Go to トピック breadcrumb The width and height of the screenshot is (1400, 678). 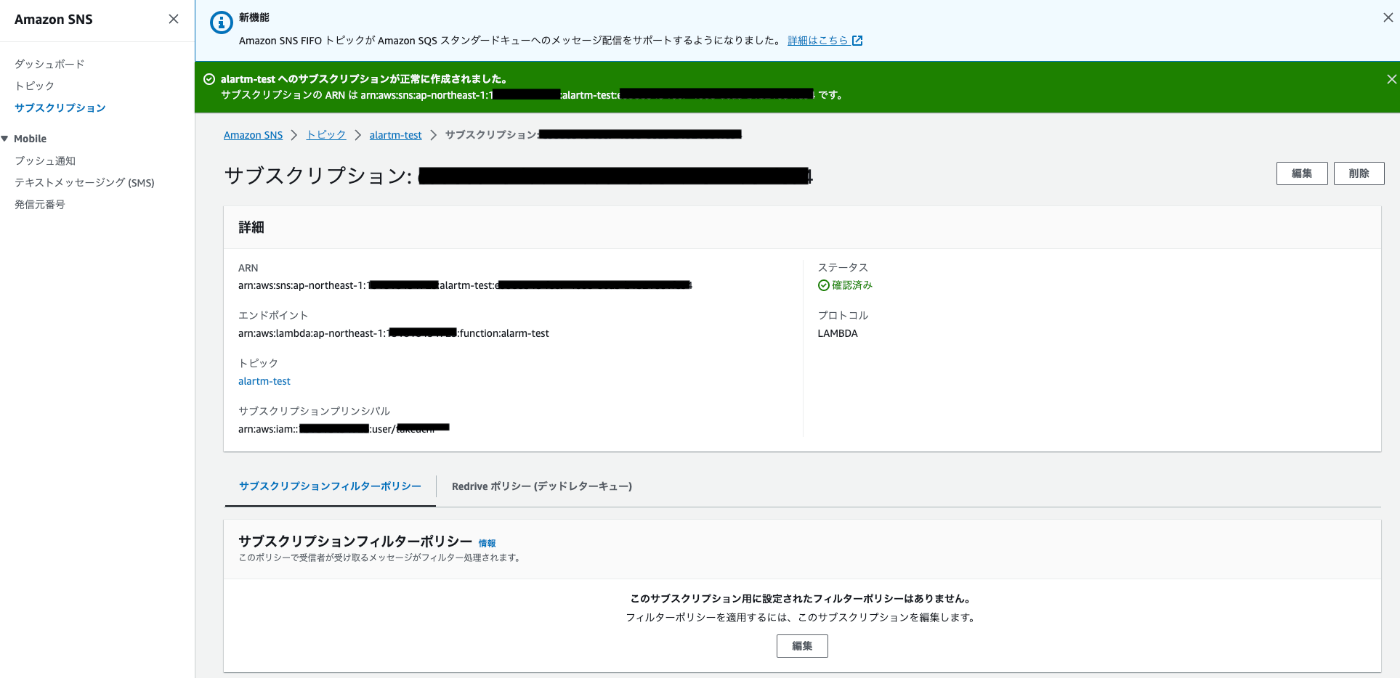pyautogui.click(x=326, y=135)
